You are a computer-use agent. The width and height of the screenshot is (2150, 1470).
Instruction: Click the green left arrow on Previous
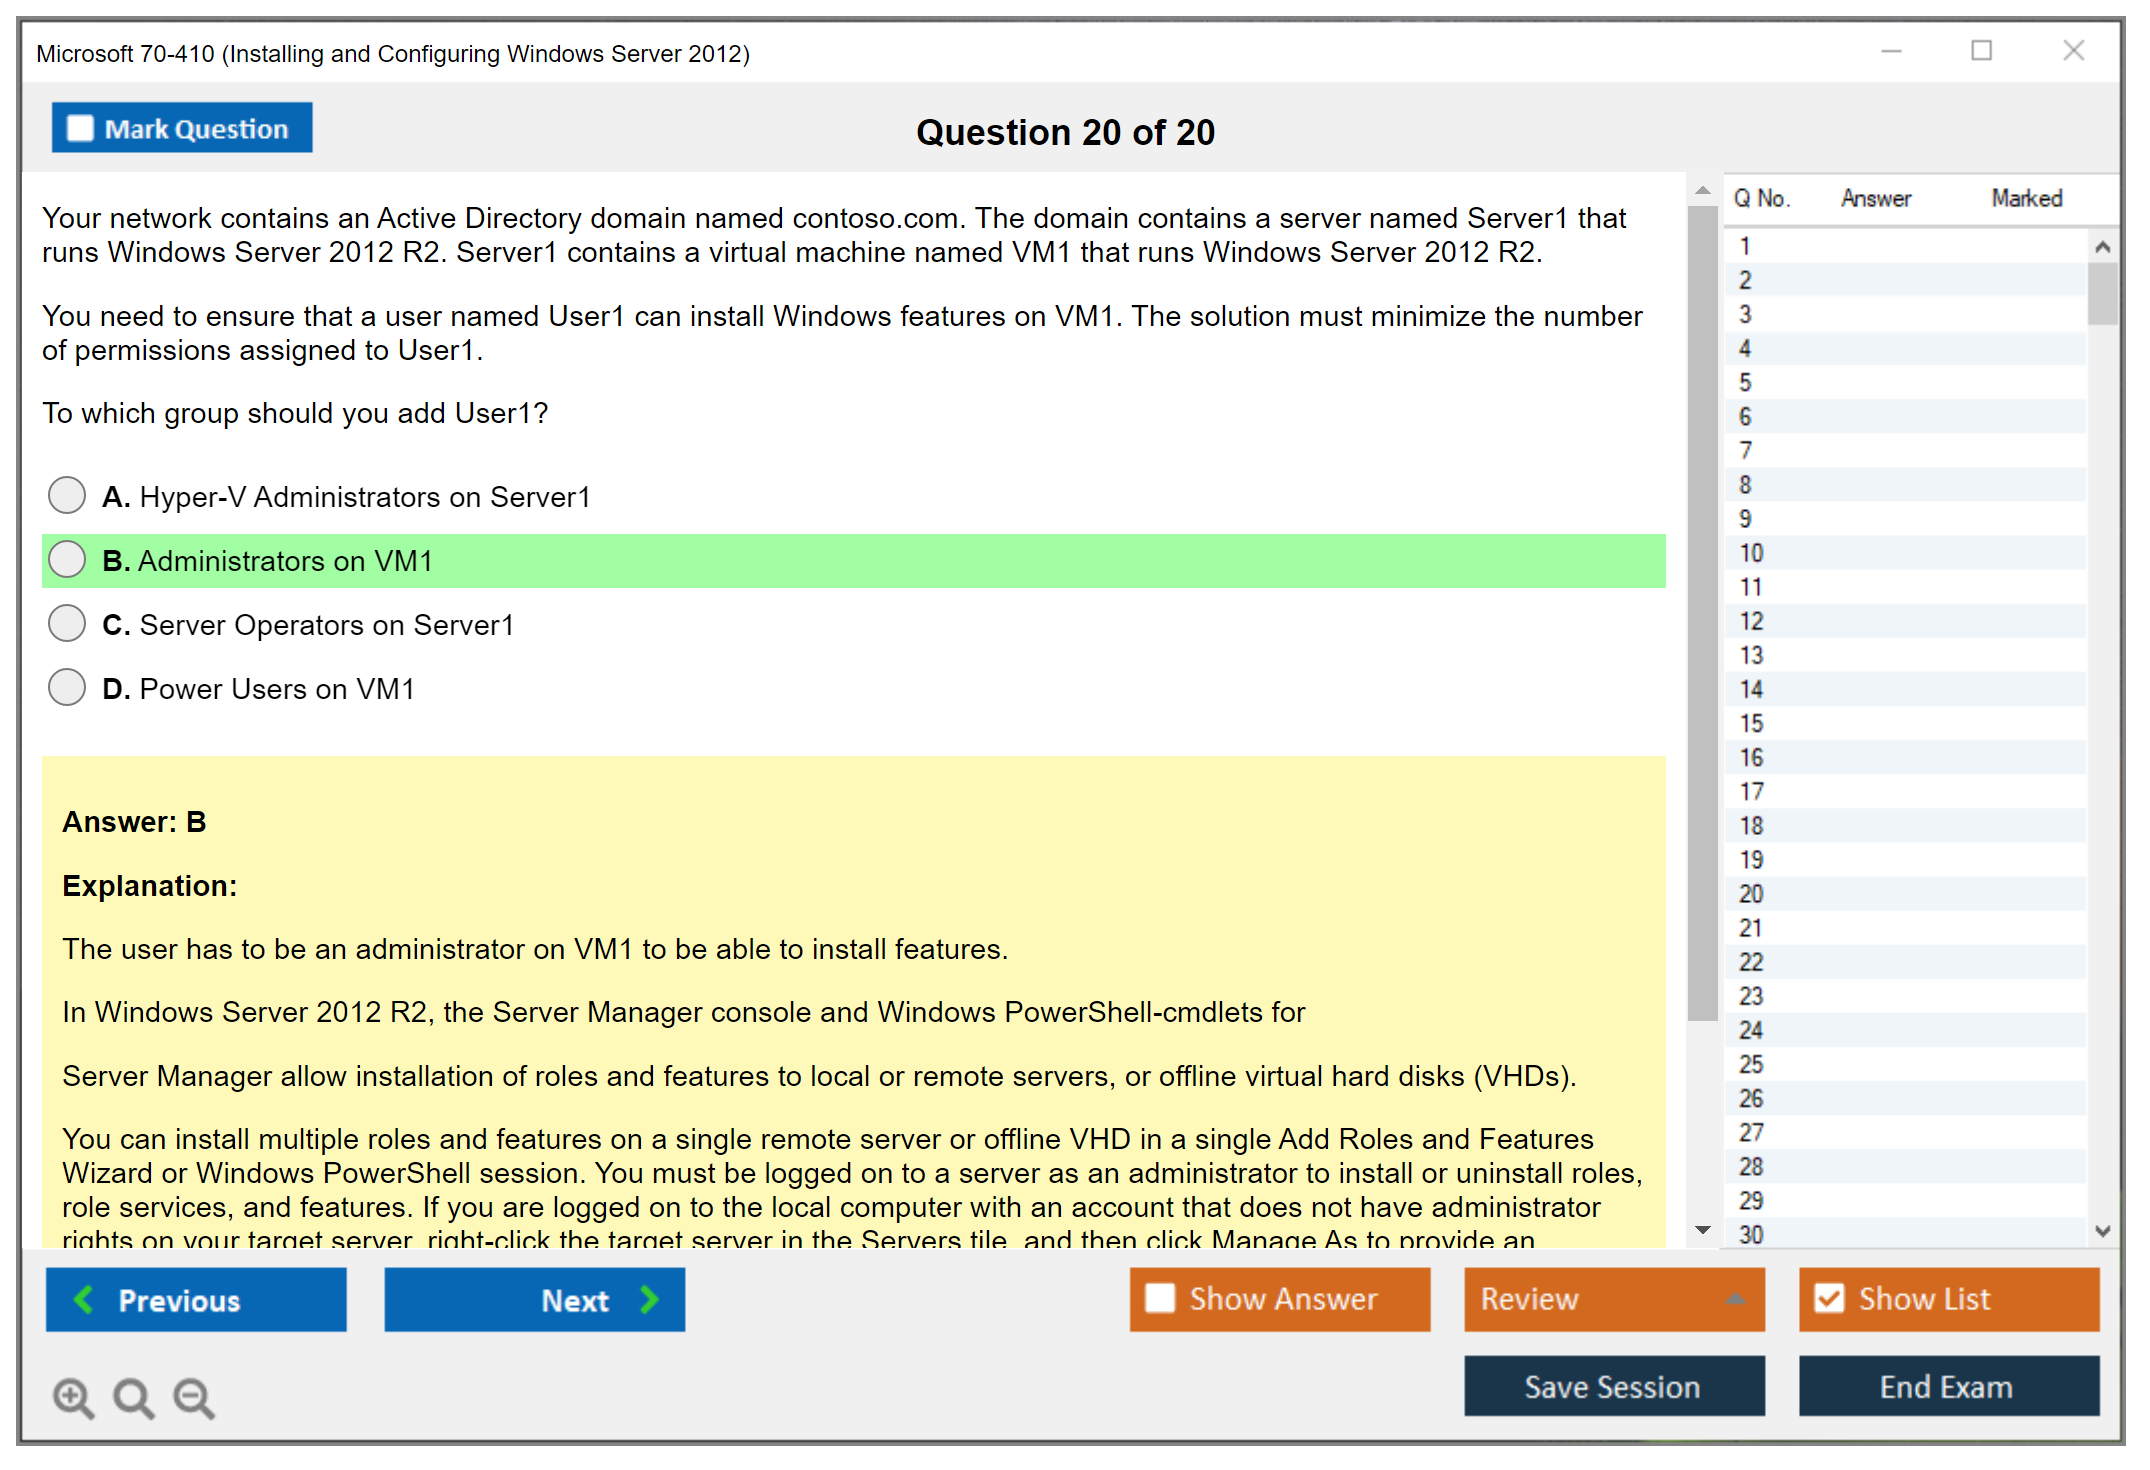tap(84, 1299)
